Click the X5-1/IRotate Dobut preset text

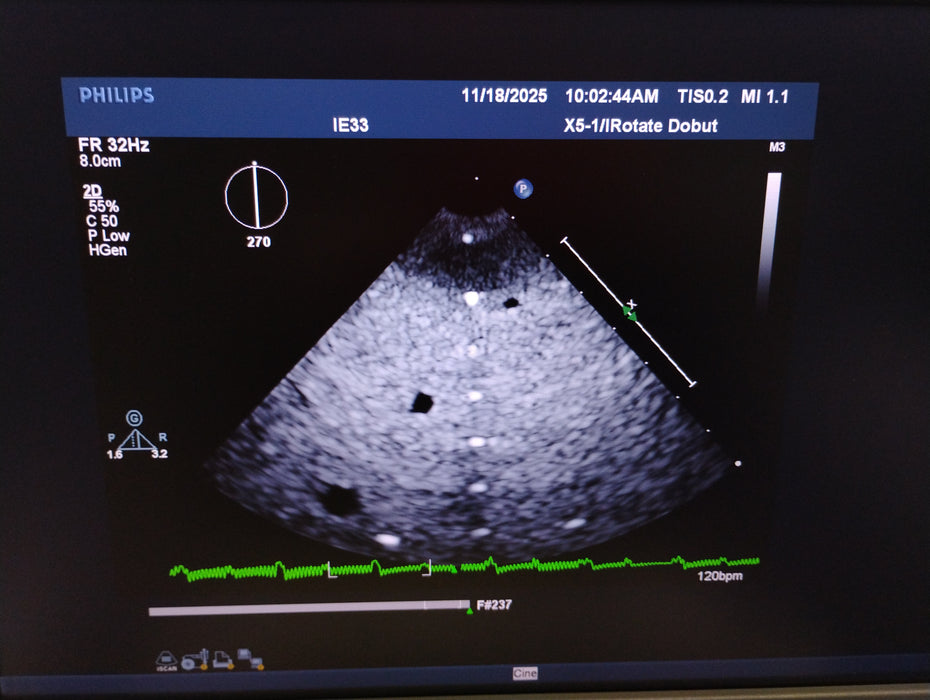[x=640, y=126]
